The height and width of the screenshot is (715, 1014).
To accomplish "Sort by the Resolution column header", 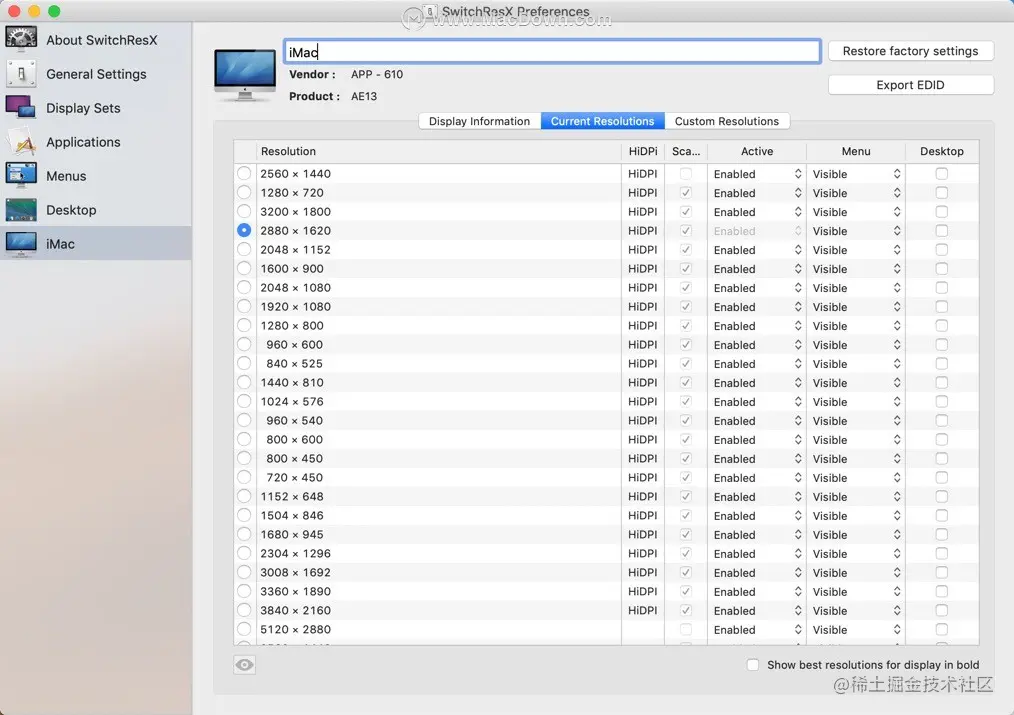I will click(x=438, y=151).
